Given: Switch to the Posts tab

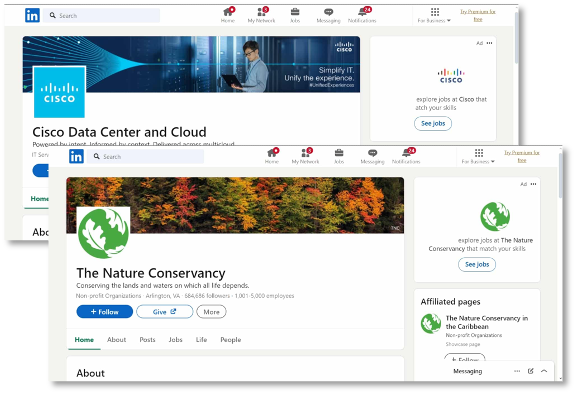Looking at the screenshot, I should (x=147, y=340).
